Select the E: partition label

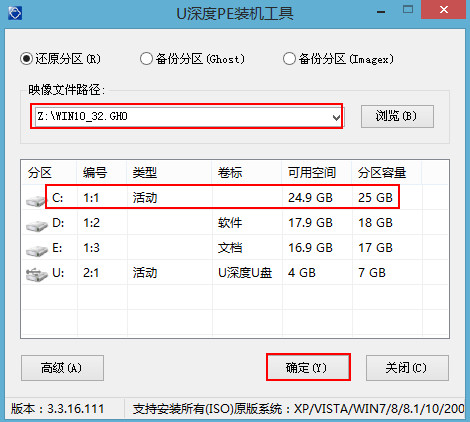click(57, 248)
